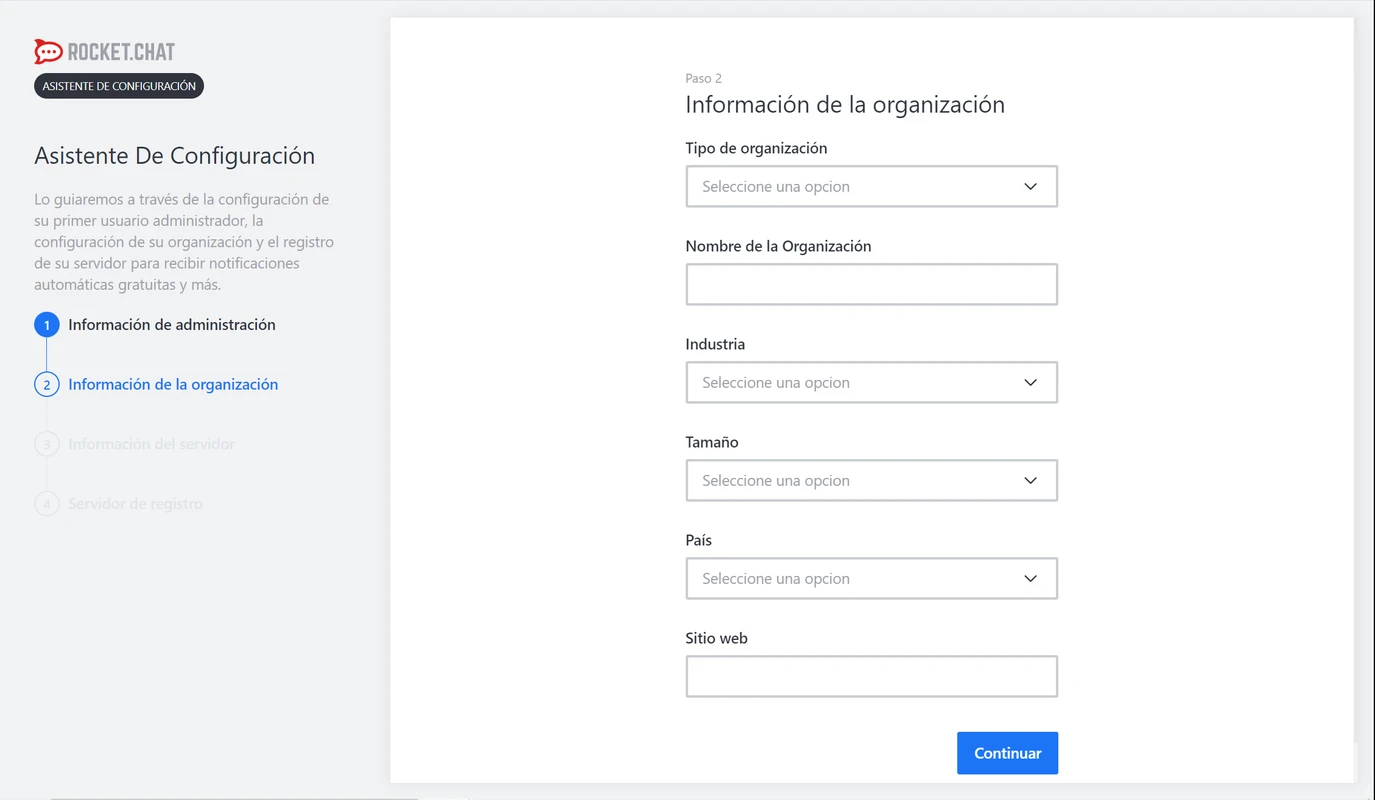1375x800 pixels.
Task: Open the Tipo de organización dropdown
Action: click(871, 187)
